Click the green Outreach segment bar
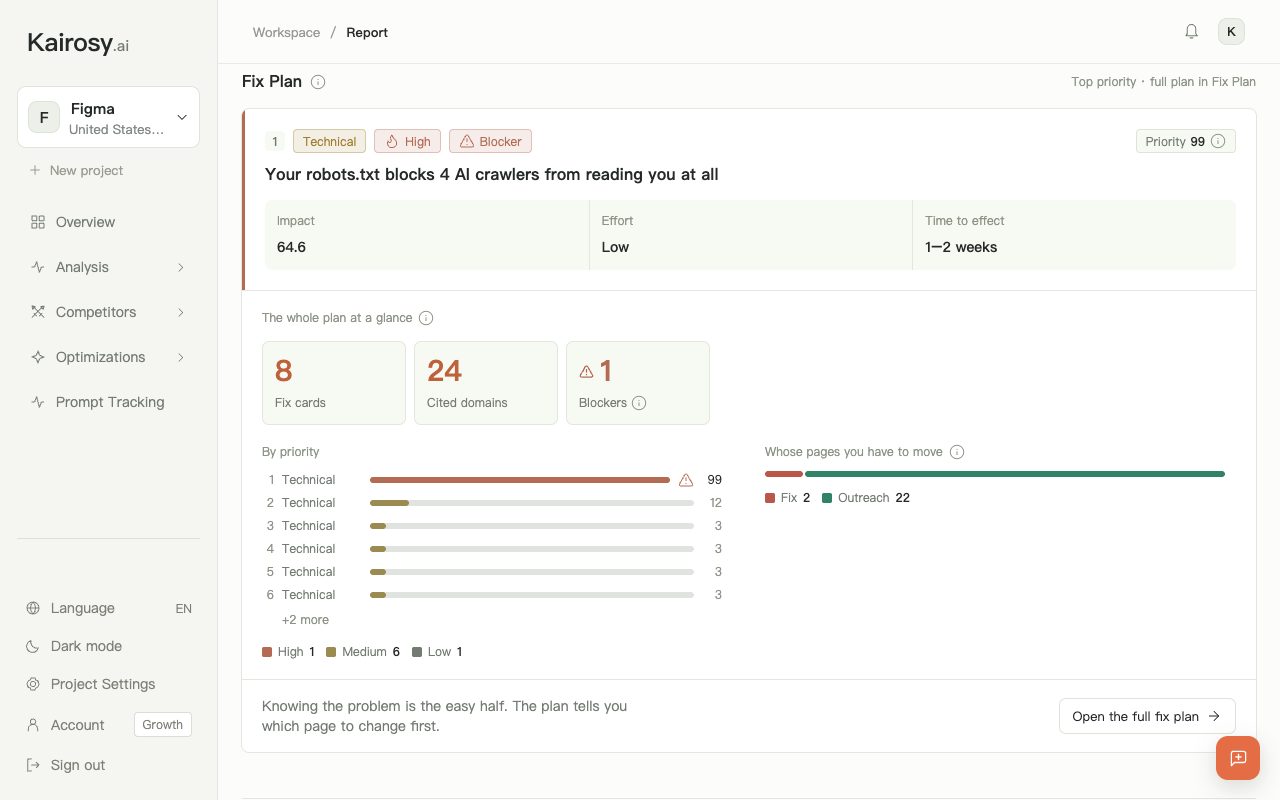 point(1015,474)
